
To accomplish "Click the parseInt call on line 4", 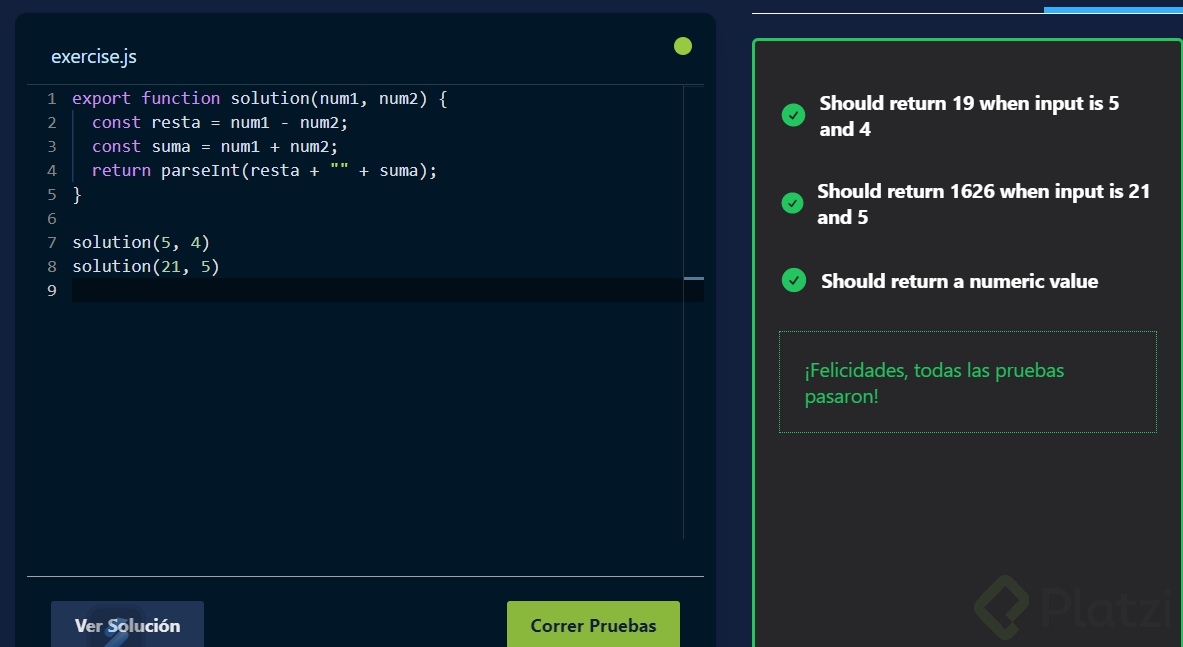I will point(199,170).
